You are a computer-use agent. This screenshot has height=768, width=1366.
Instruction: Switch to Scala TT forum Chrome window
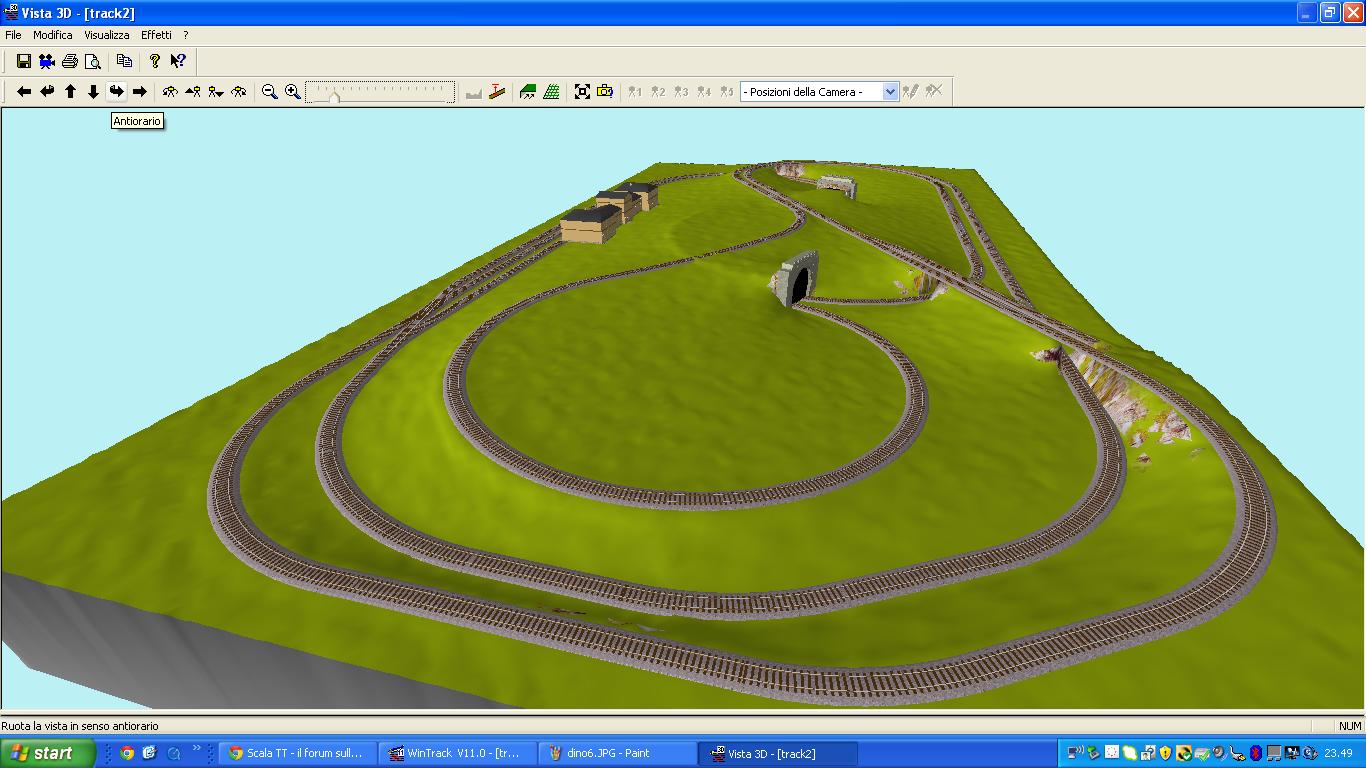click(x=297, y=754)
